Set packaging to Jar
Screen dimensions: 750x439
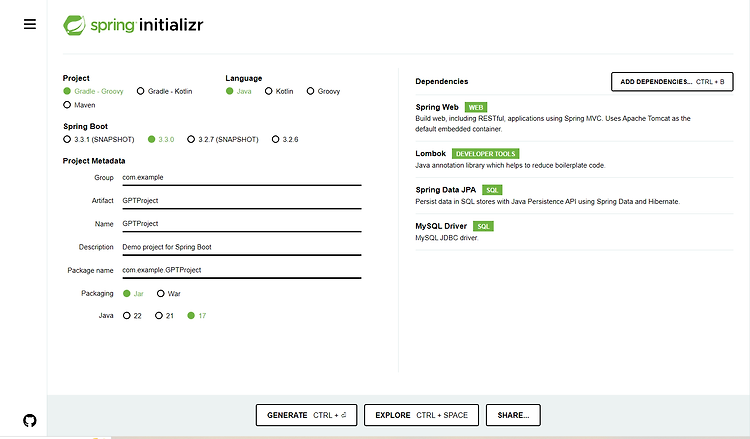(x=133, y=294)
